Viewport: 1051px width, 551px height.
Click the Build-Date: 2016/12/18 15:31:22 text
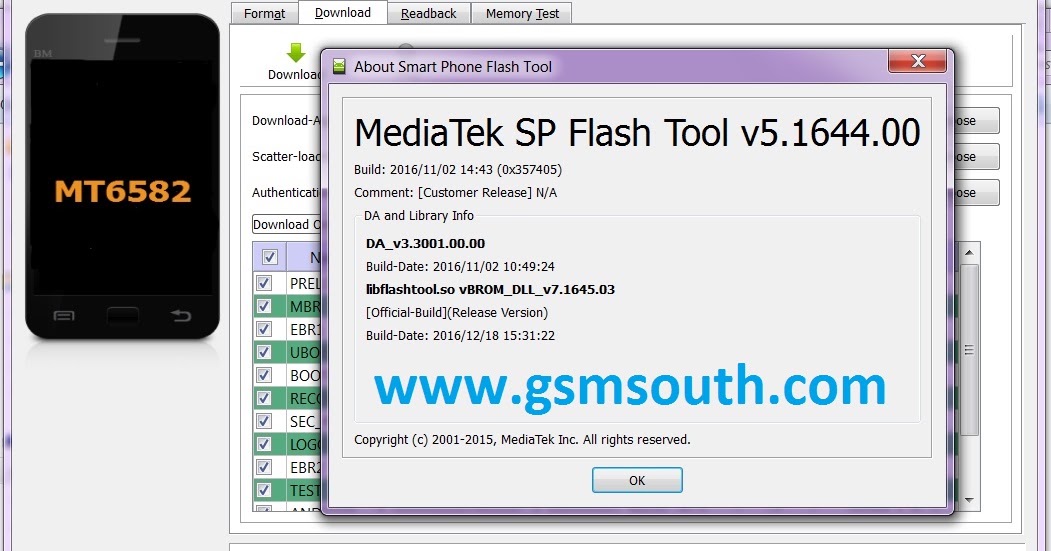(460, 336)
